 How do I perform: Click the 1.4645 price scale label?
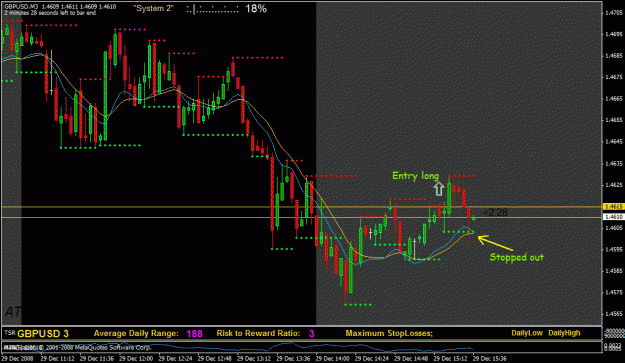click(x=614, y=141)
